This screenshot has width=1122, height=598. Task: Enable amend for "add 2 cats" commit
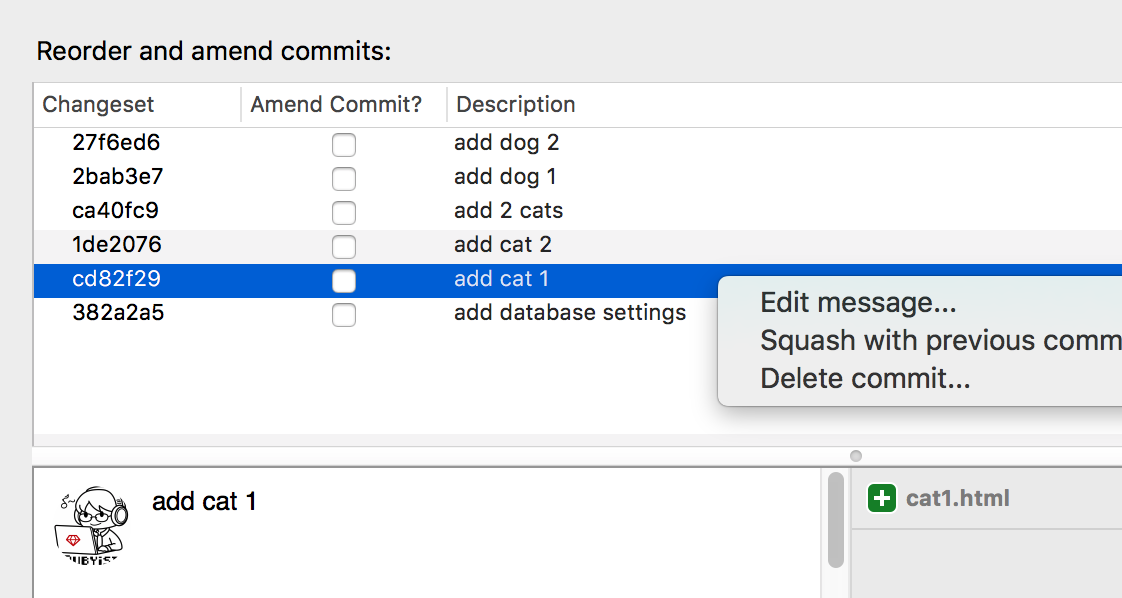click(344, 213)
